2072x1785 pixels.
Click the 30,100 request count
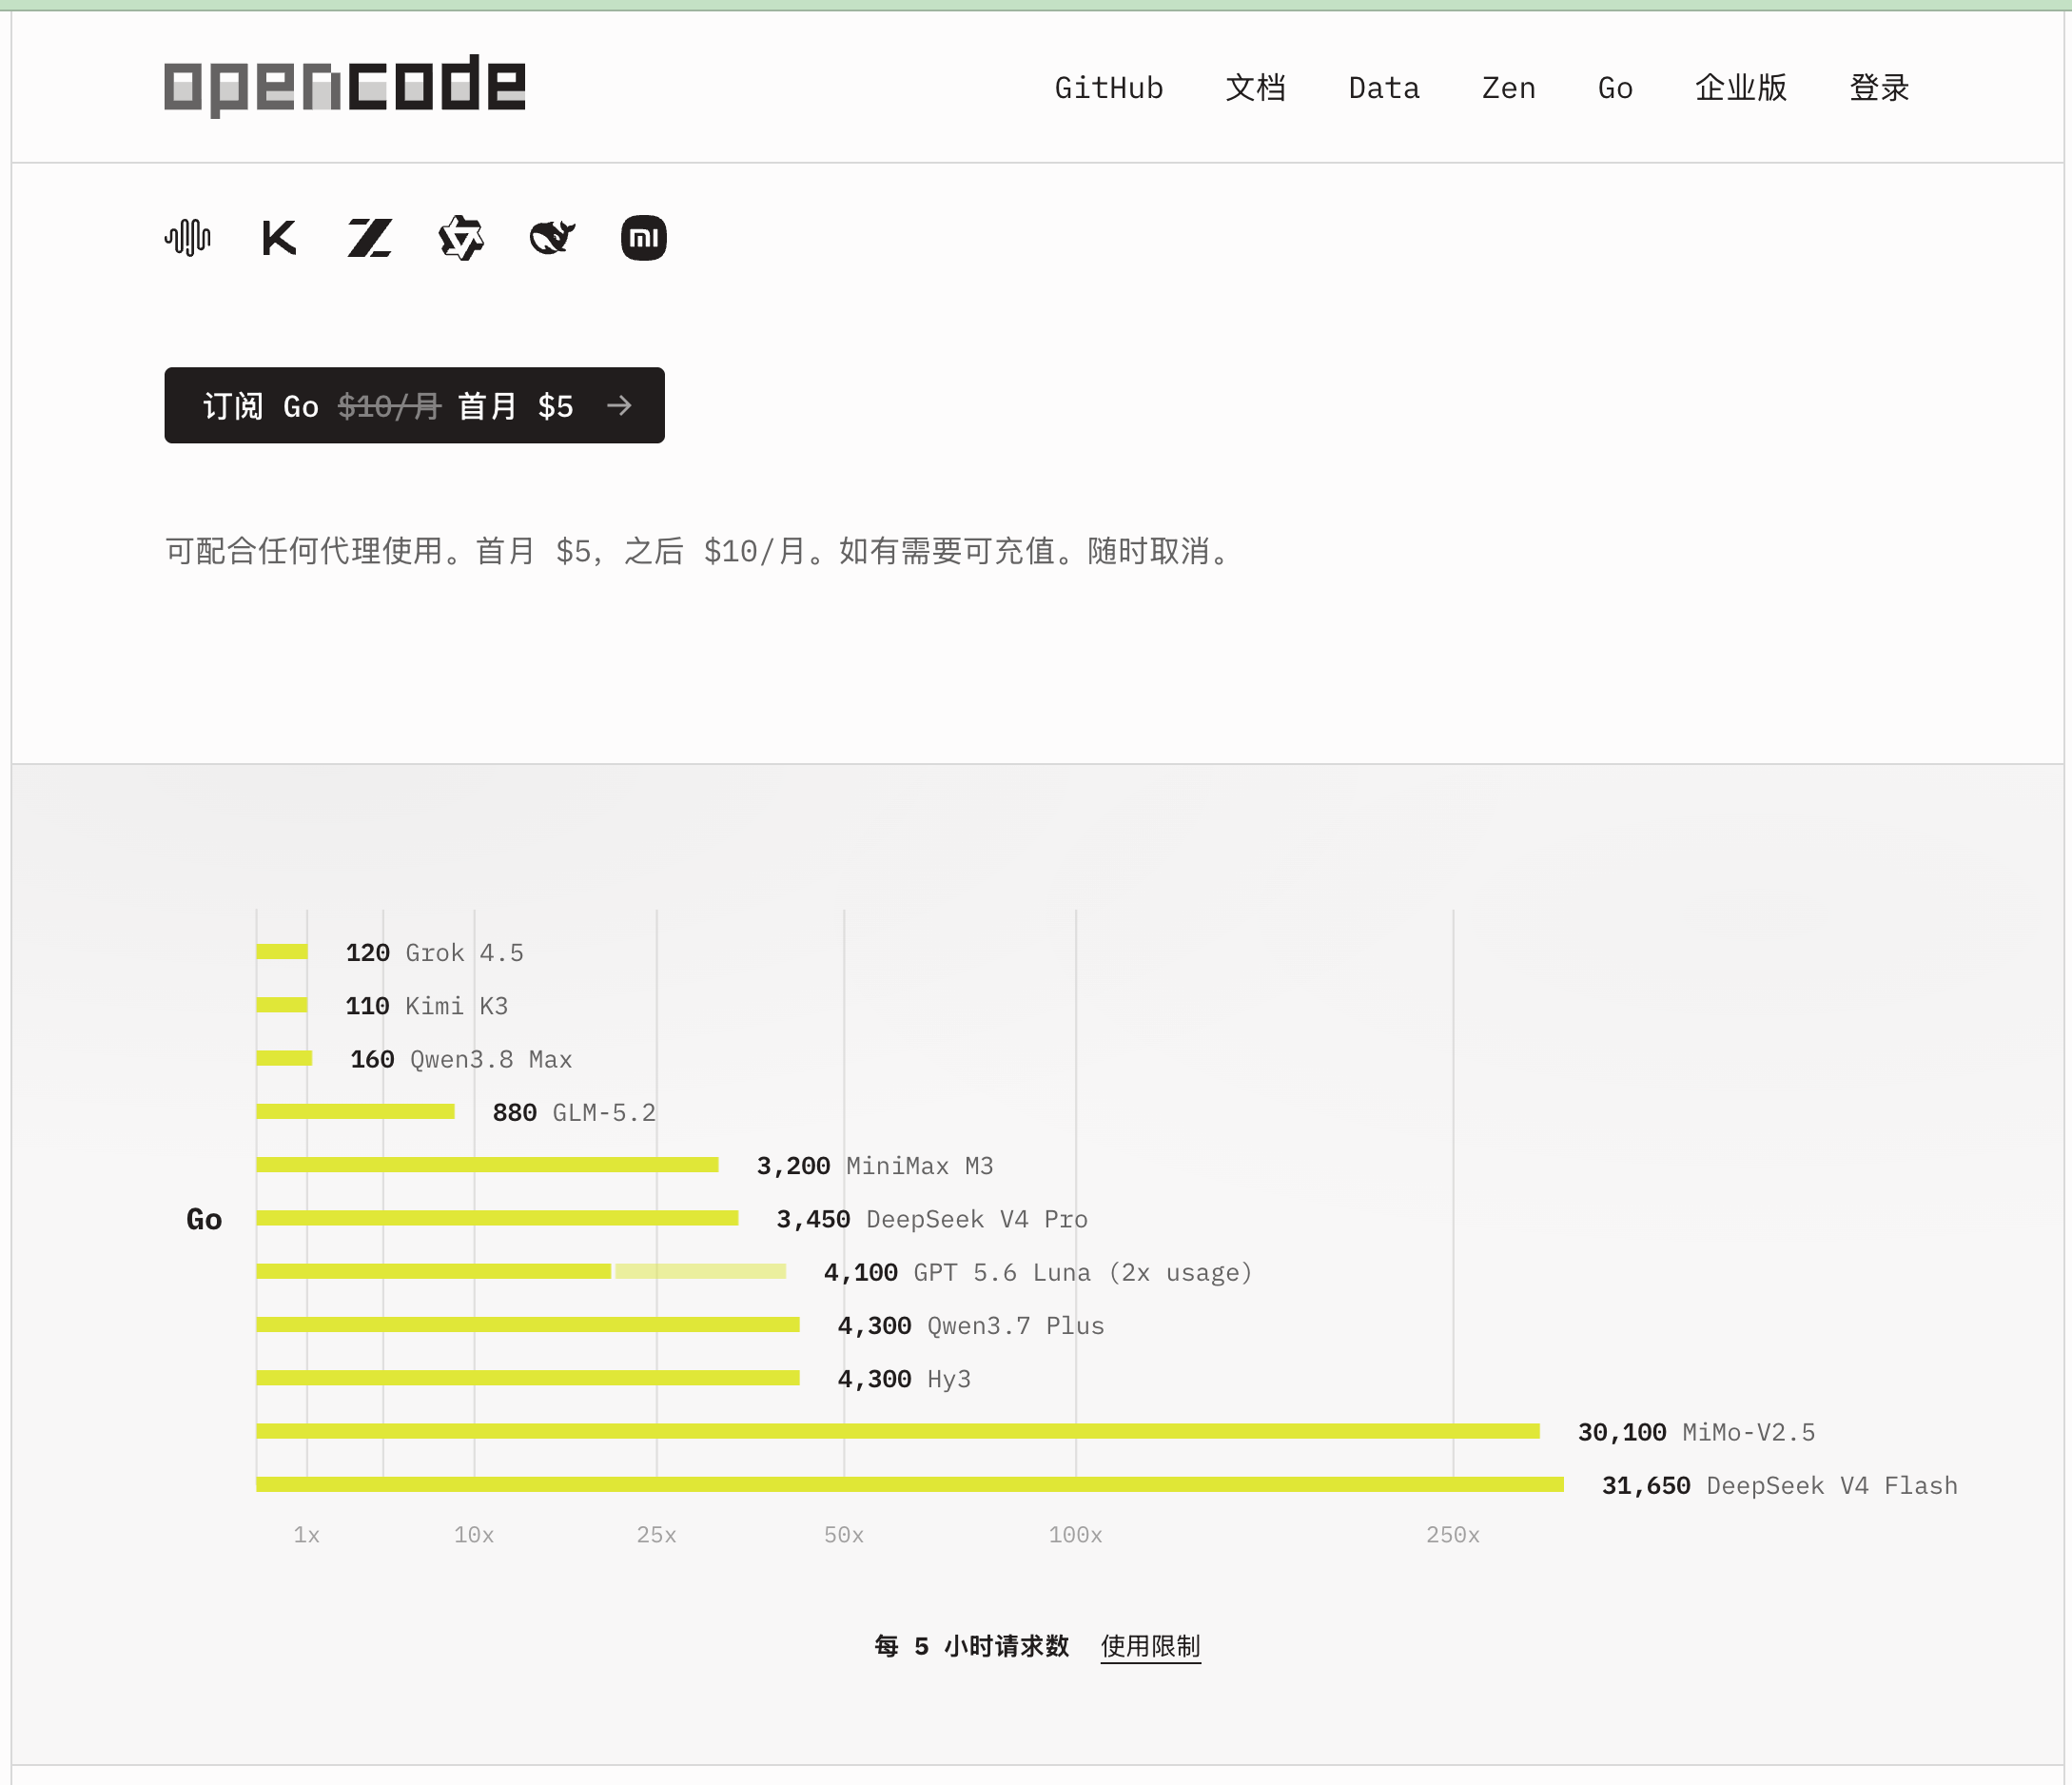1622,1433
